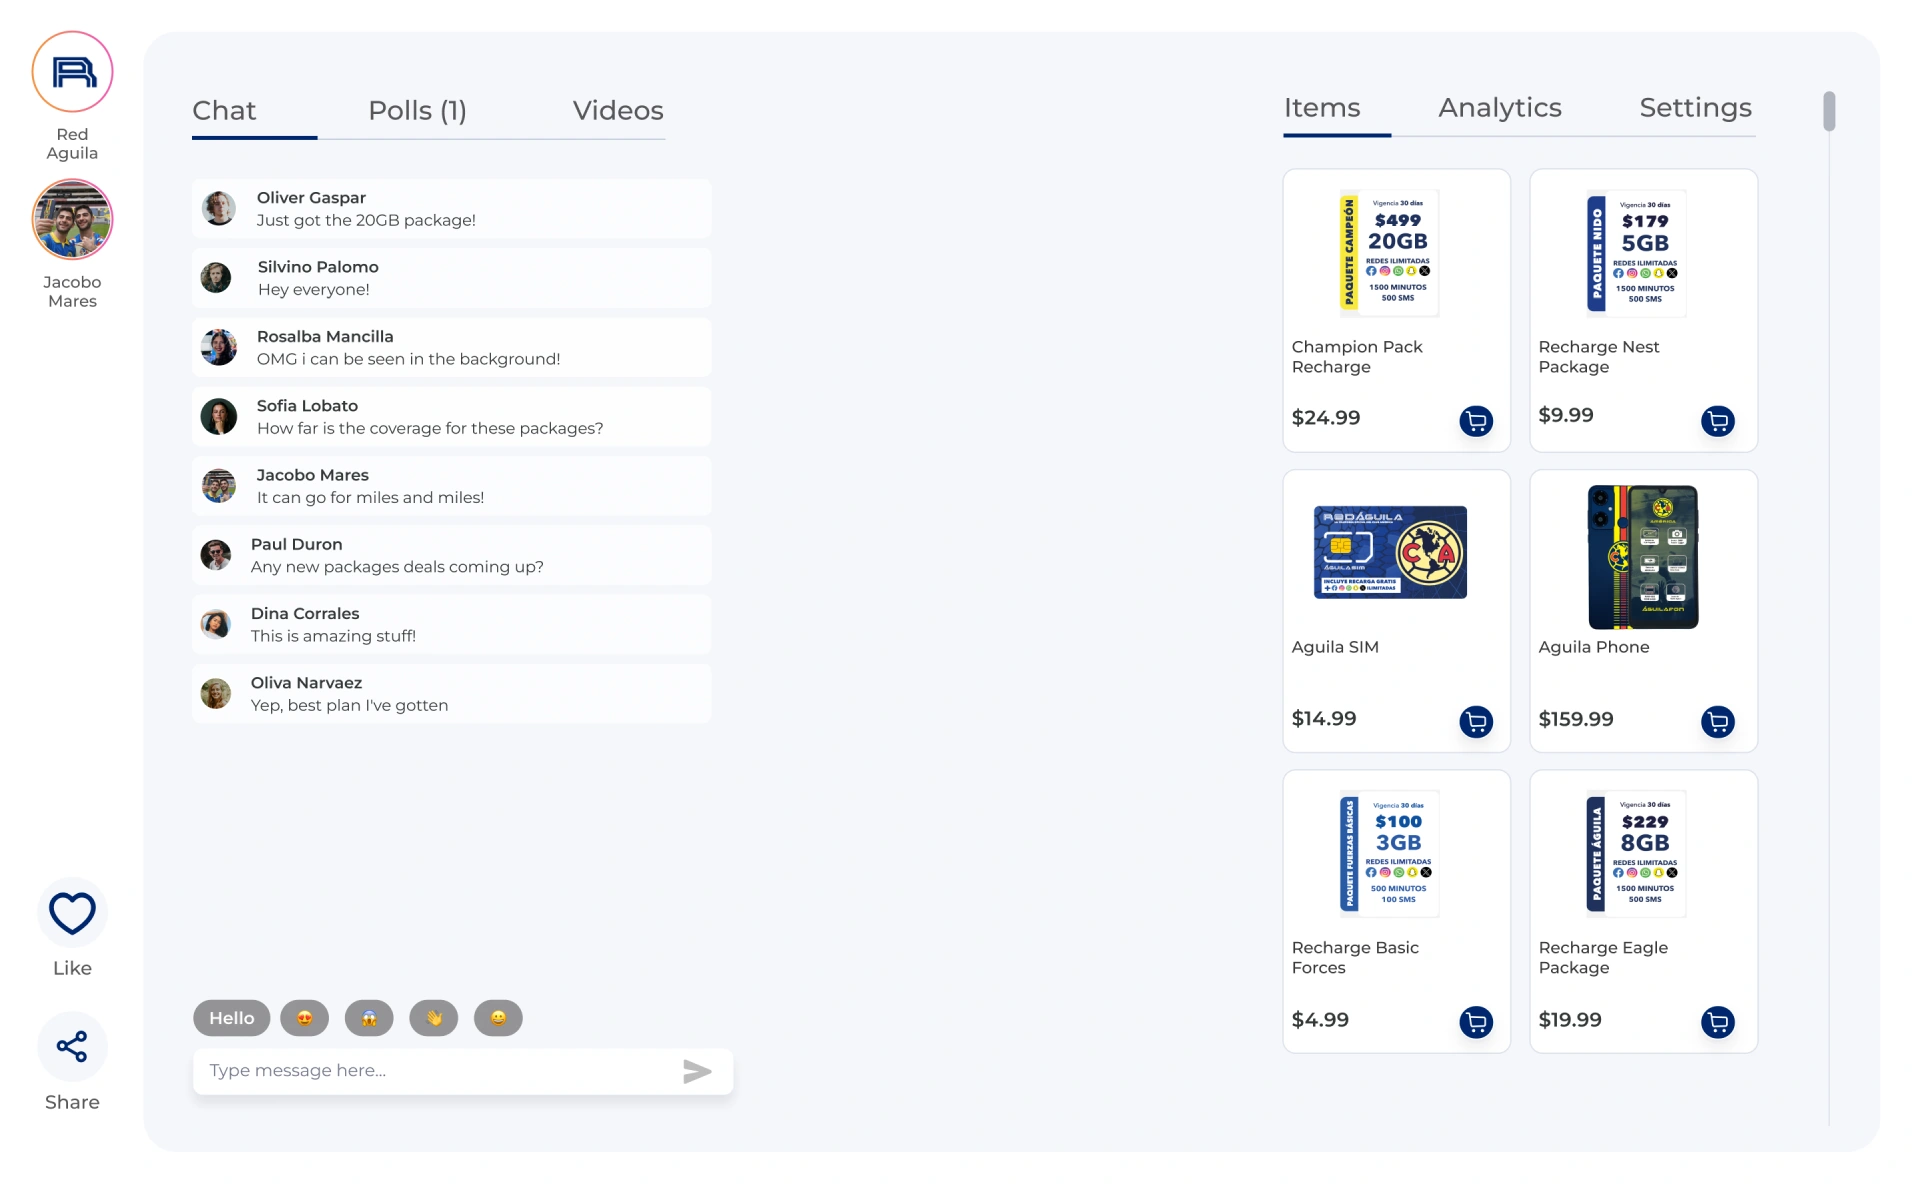The image size is (1920, 1190).
Task: Add Champion Pack Recharge to cart
Action: coord(1475,421)
